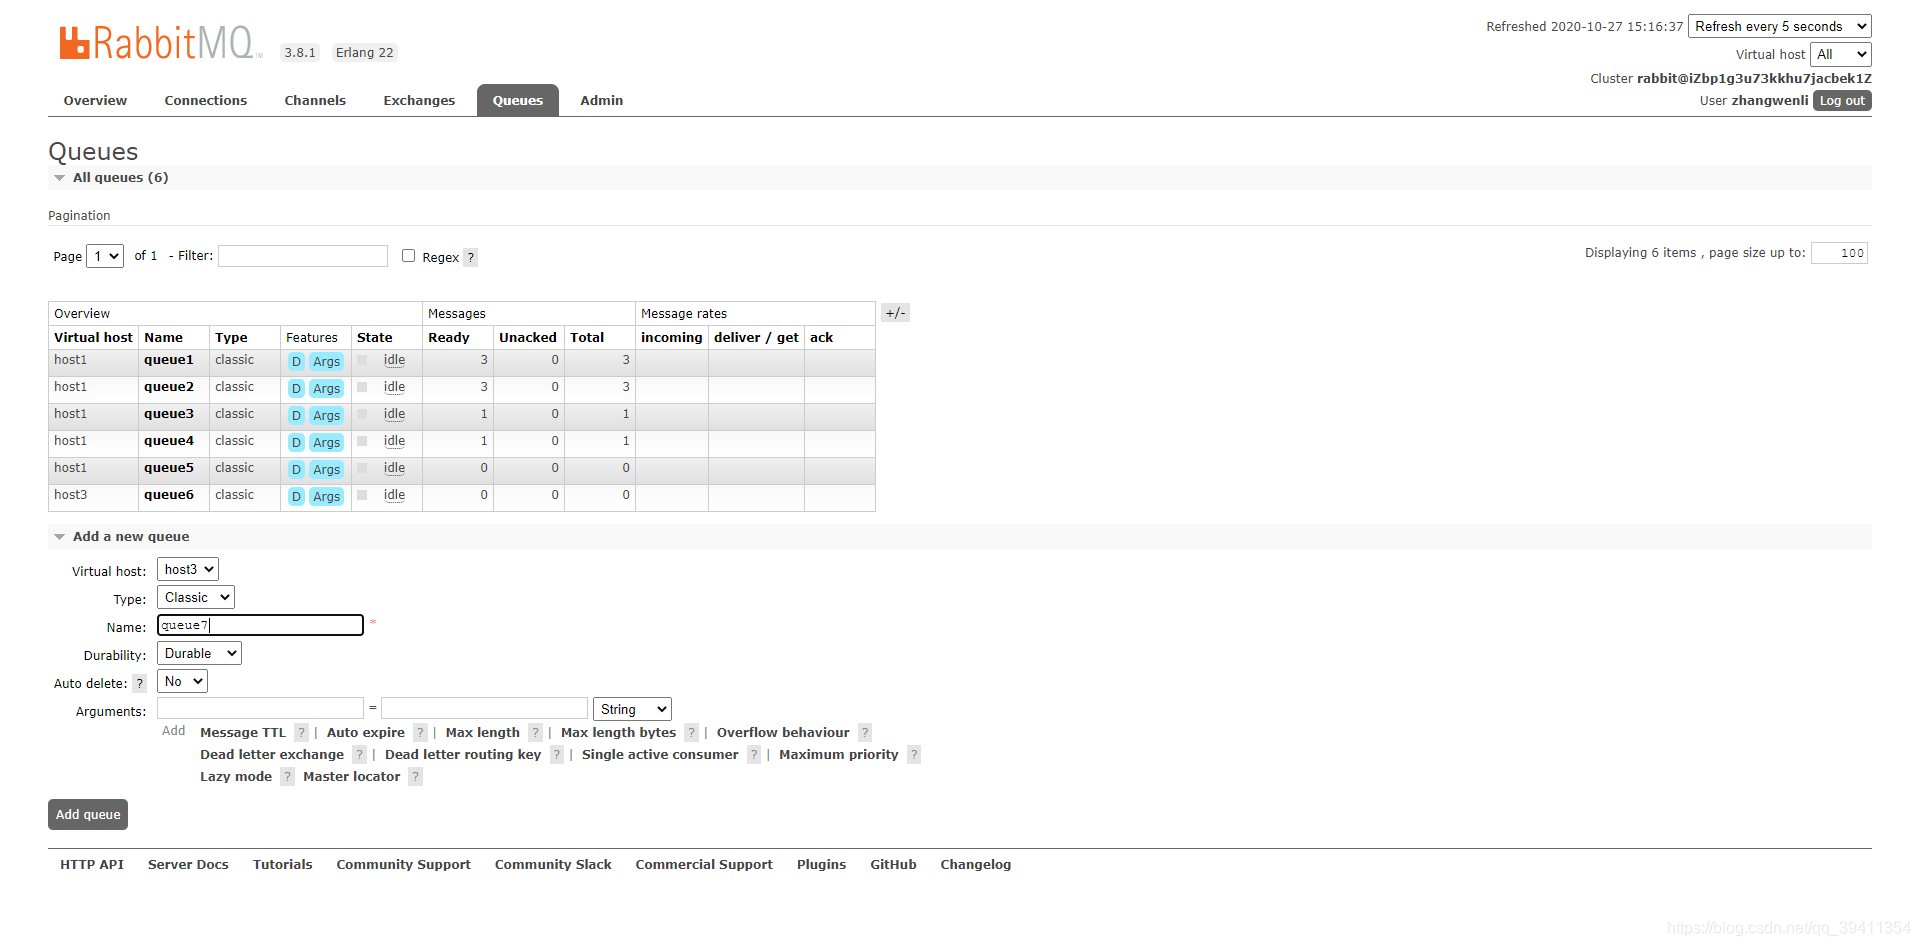Go to the Admin tab

pyautogui.click(x=602, y=100)
